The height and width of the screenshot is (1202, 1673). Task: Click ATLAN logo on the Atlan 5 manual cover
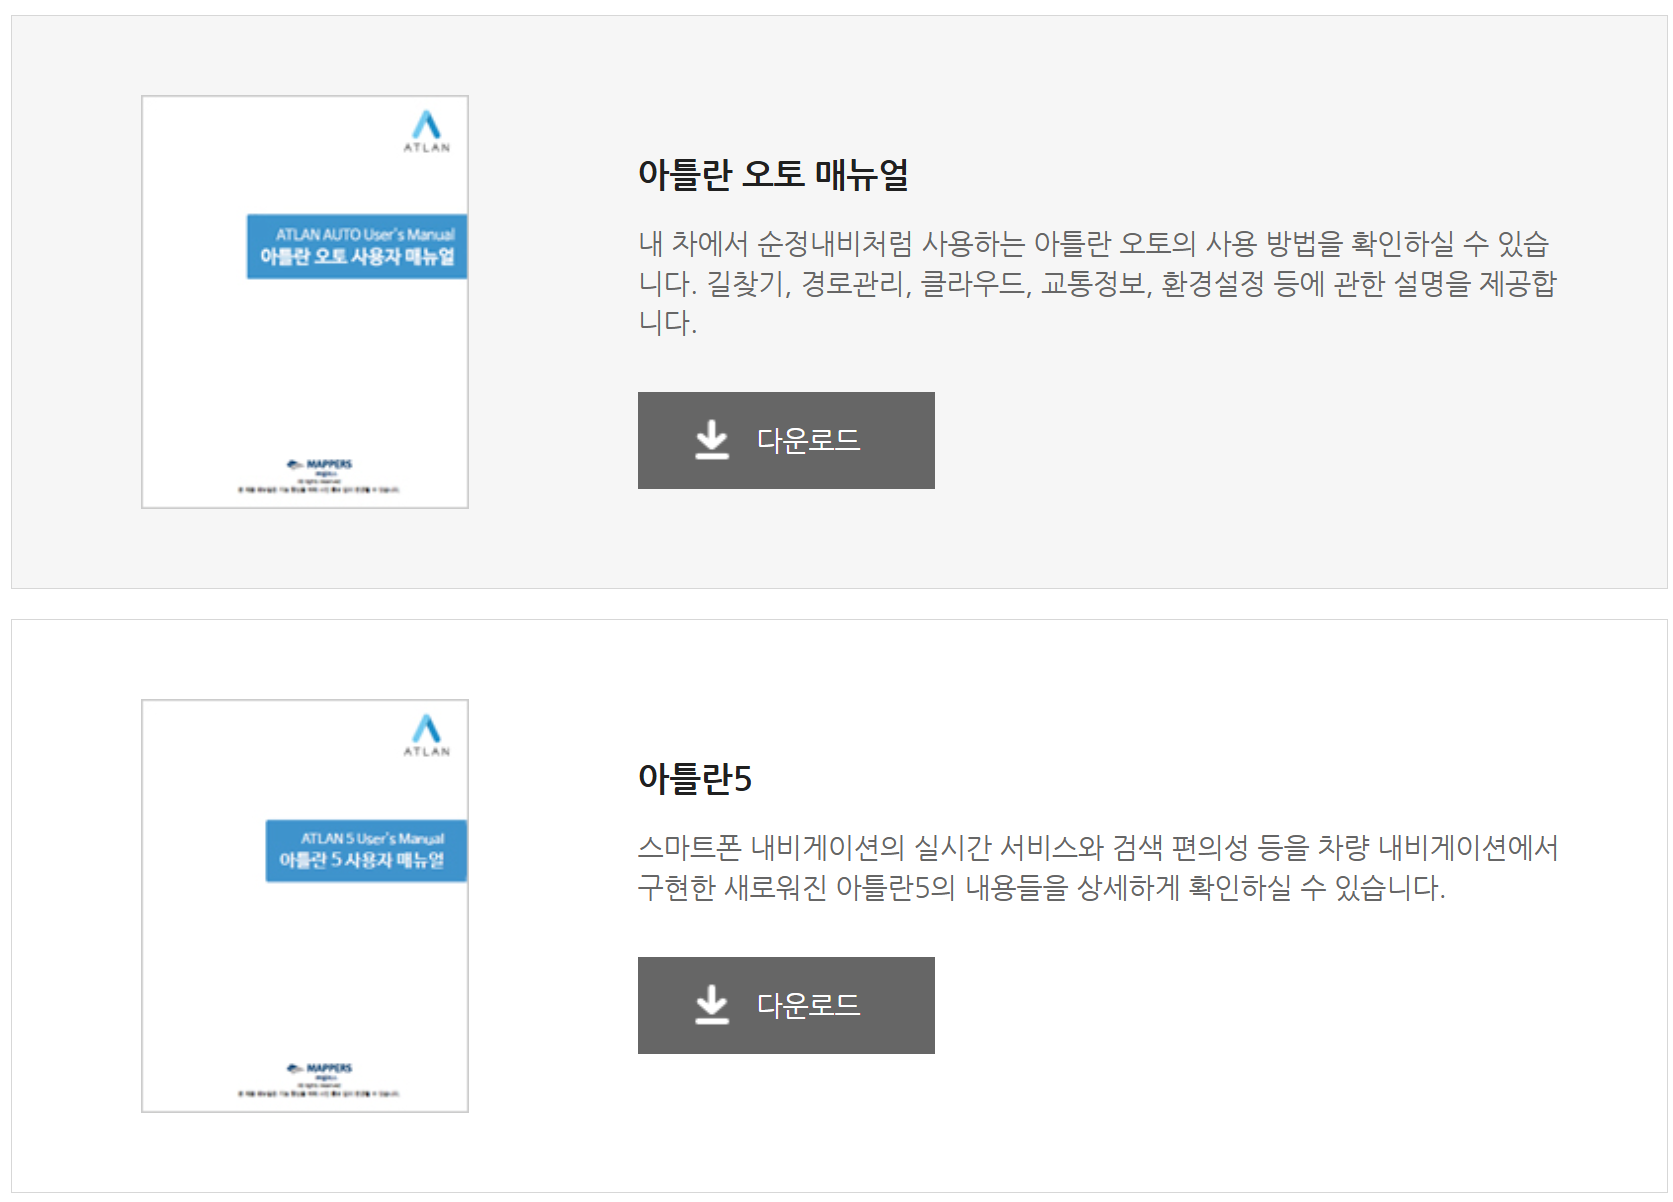[427, 735]
